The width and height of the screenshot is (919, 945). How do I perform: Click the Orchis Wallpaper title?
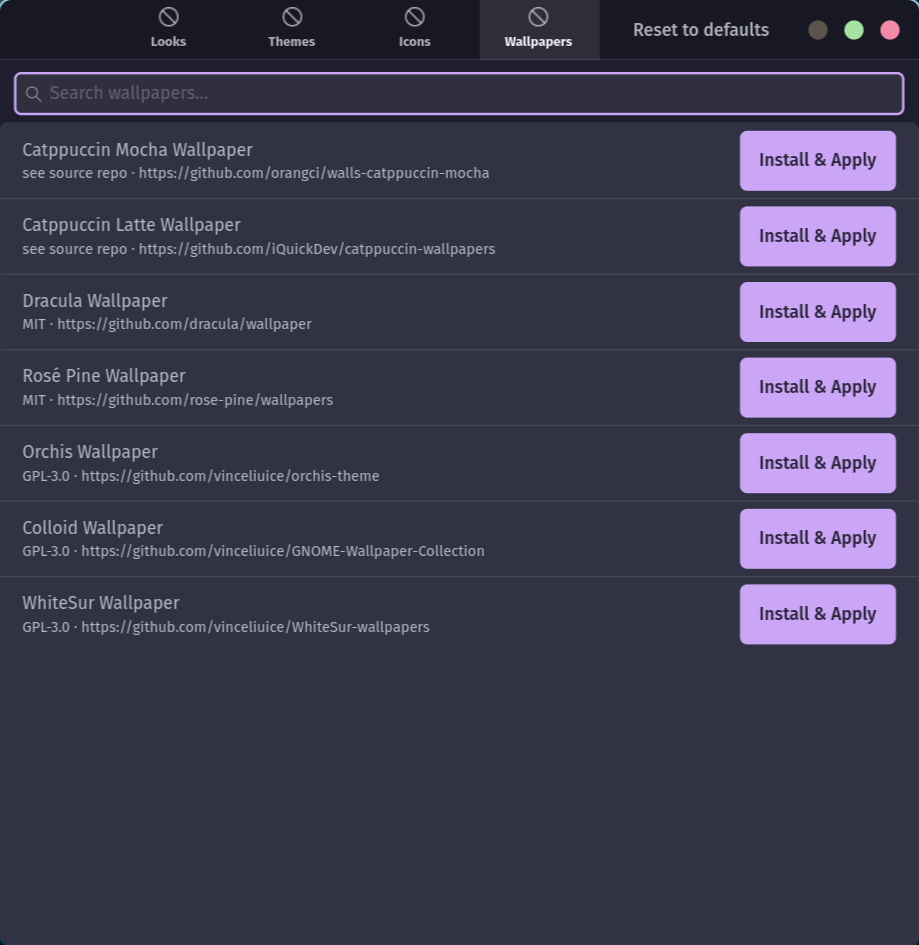click(90, 452)
